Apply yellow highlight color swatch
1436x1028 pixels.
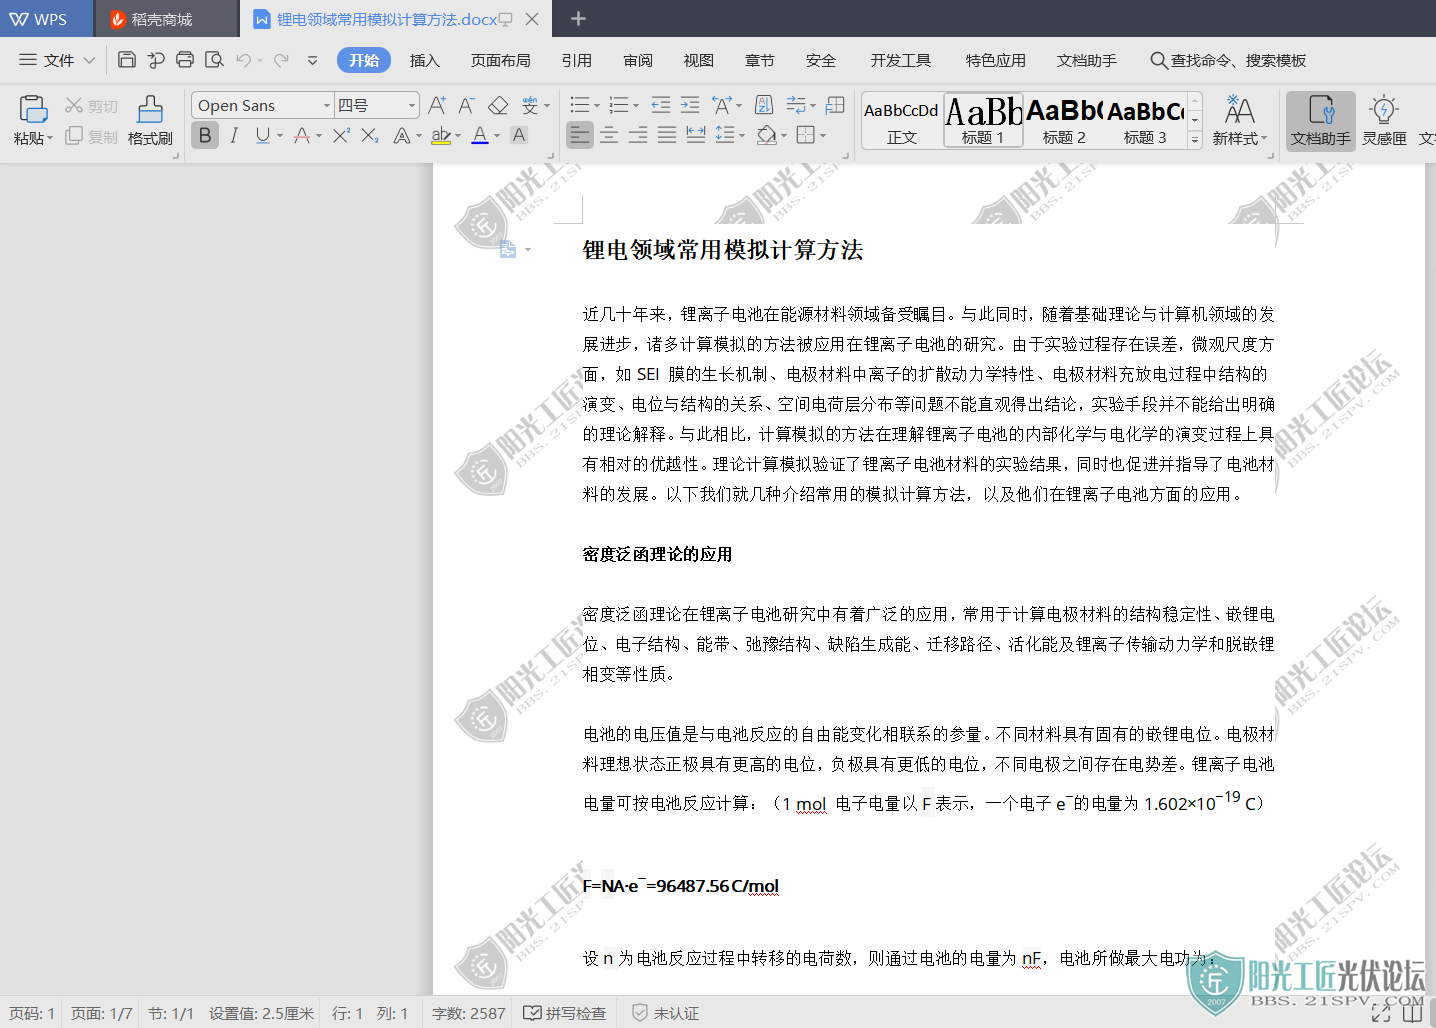pyautogui.click(x=440, y=135)
